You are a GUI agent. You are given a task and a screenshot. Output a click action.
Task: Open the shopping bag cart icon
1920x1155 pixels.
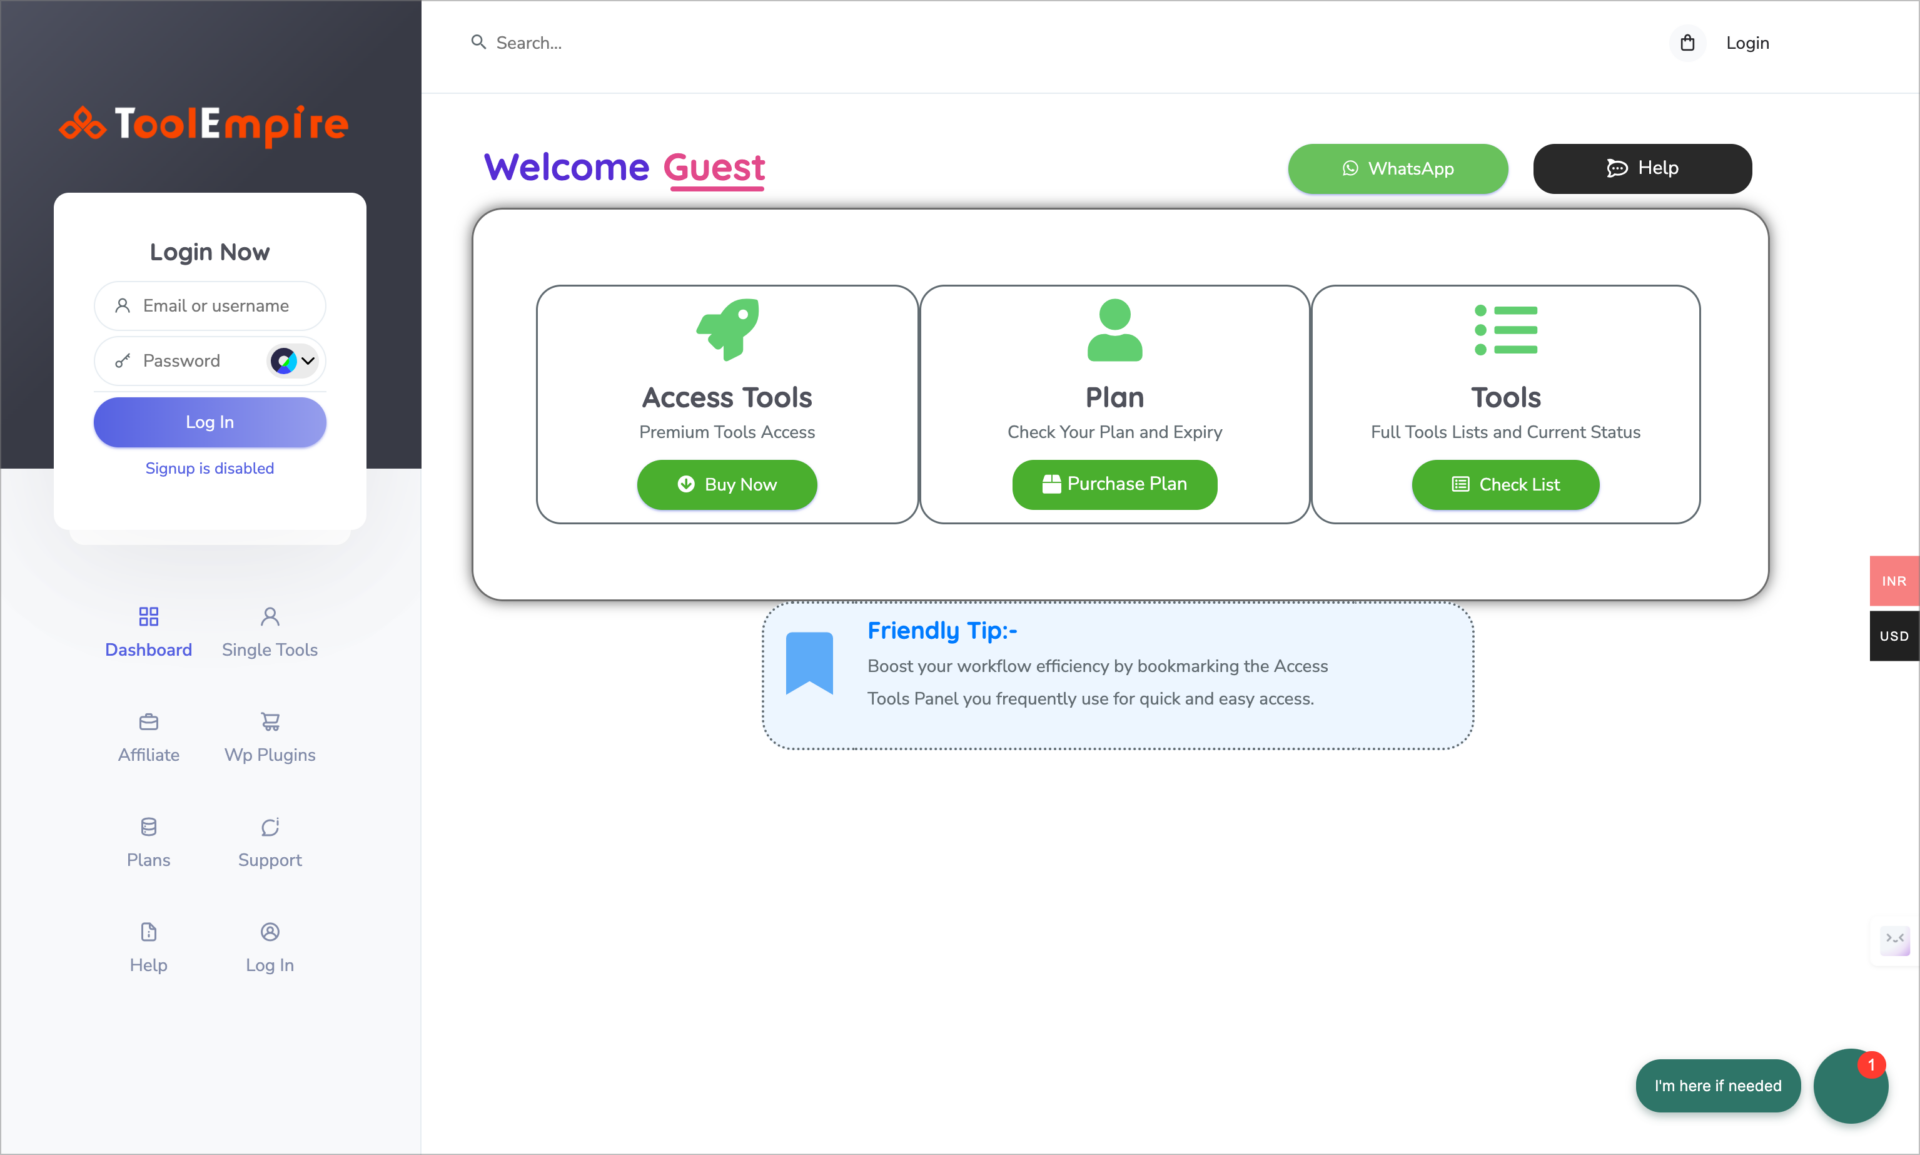click(1687, 43)
